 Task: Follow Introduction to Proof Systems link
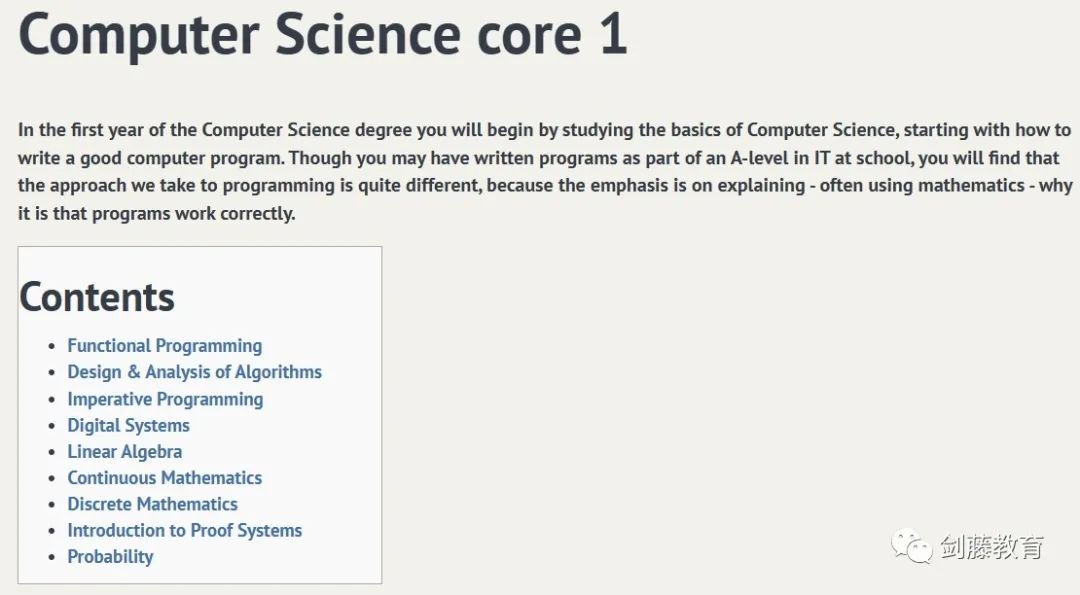(x=185, y=530)
